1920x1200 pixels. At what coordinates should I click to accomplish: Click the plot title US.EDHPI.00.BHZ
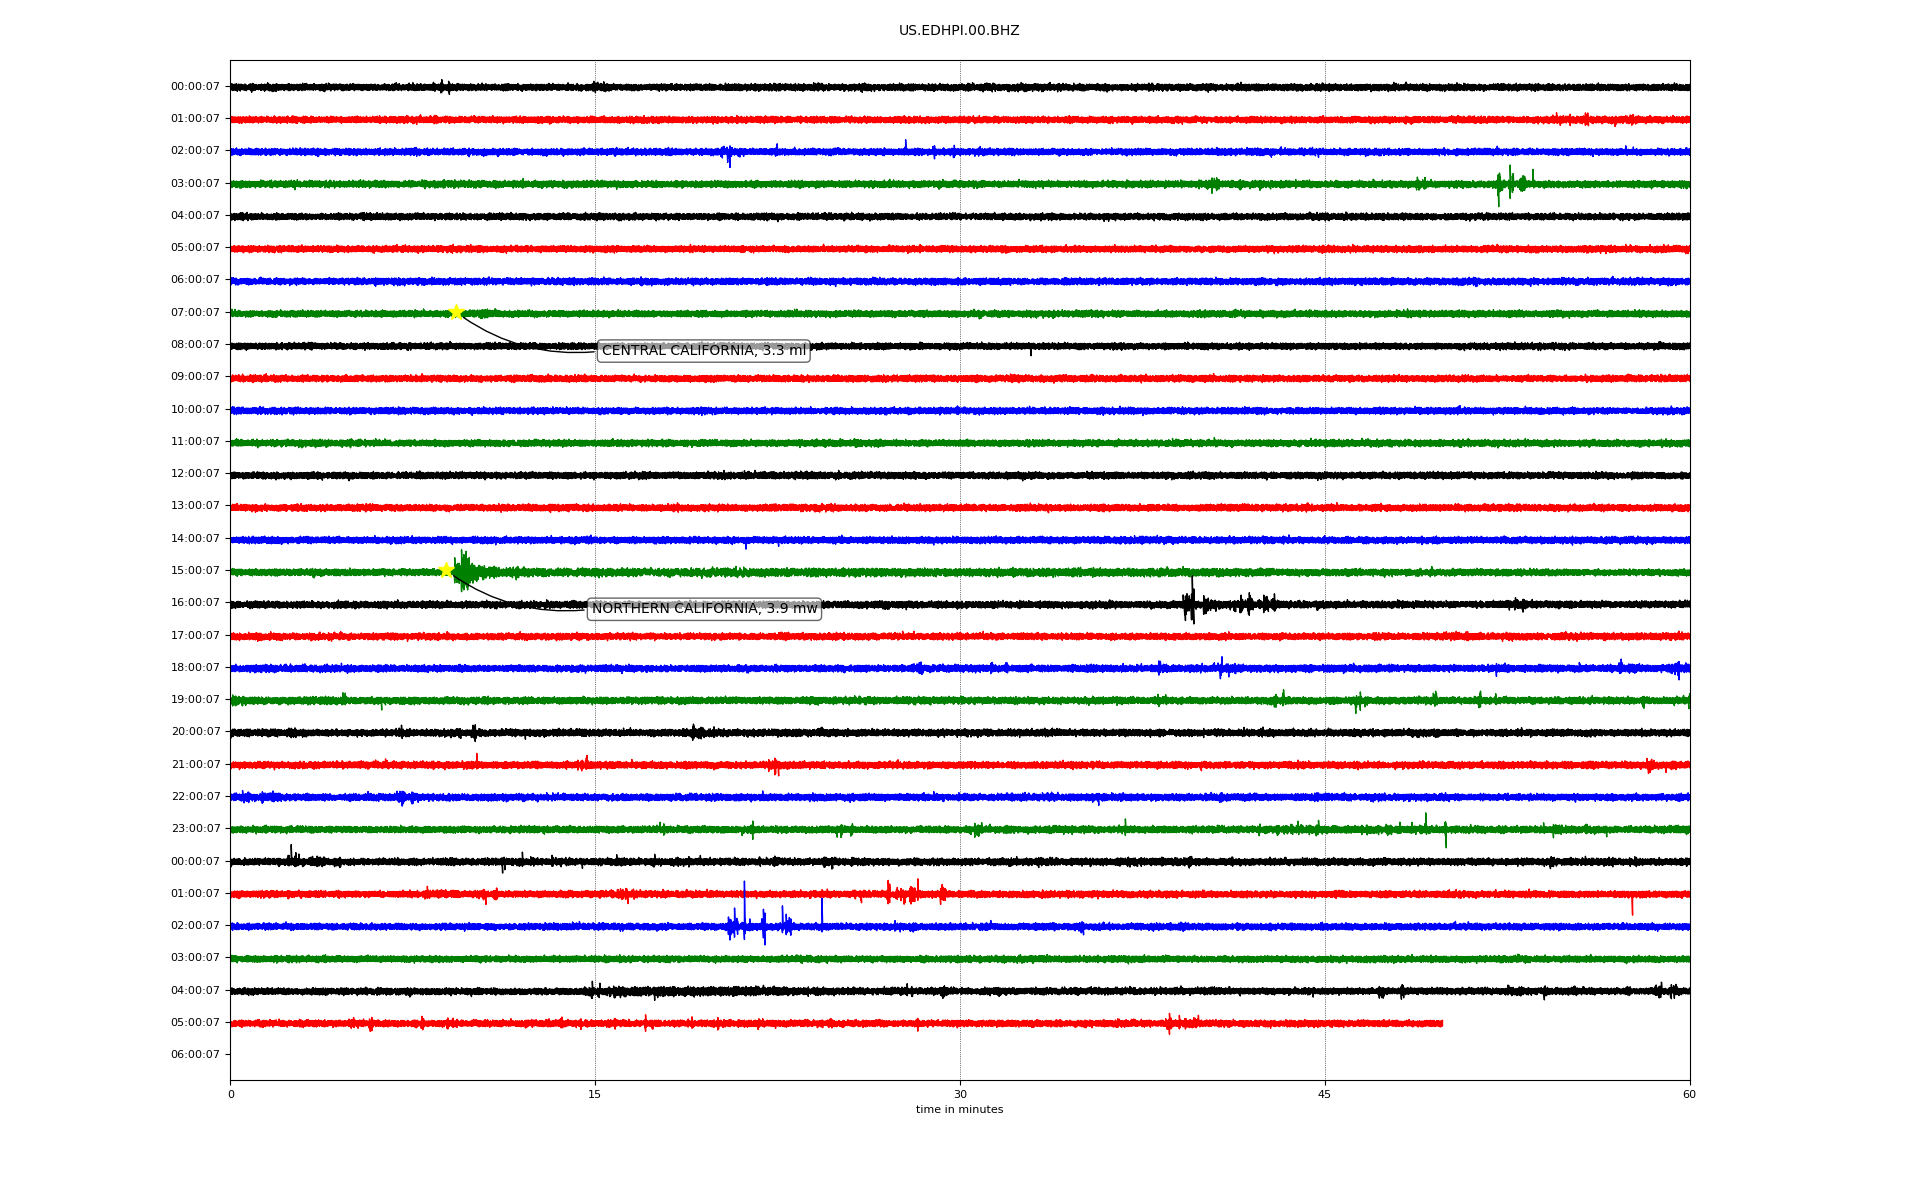point(959,31)
